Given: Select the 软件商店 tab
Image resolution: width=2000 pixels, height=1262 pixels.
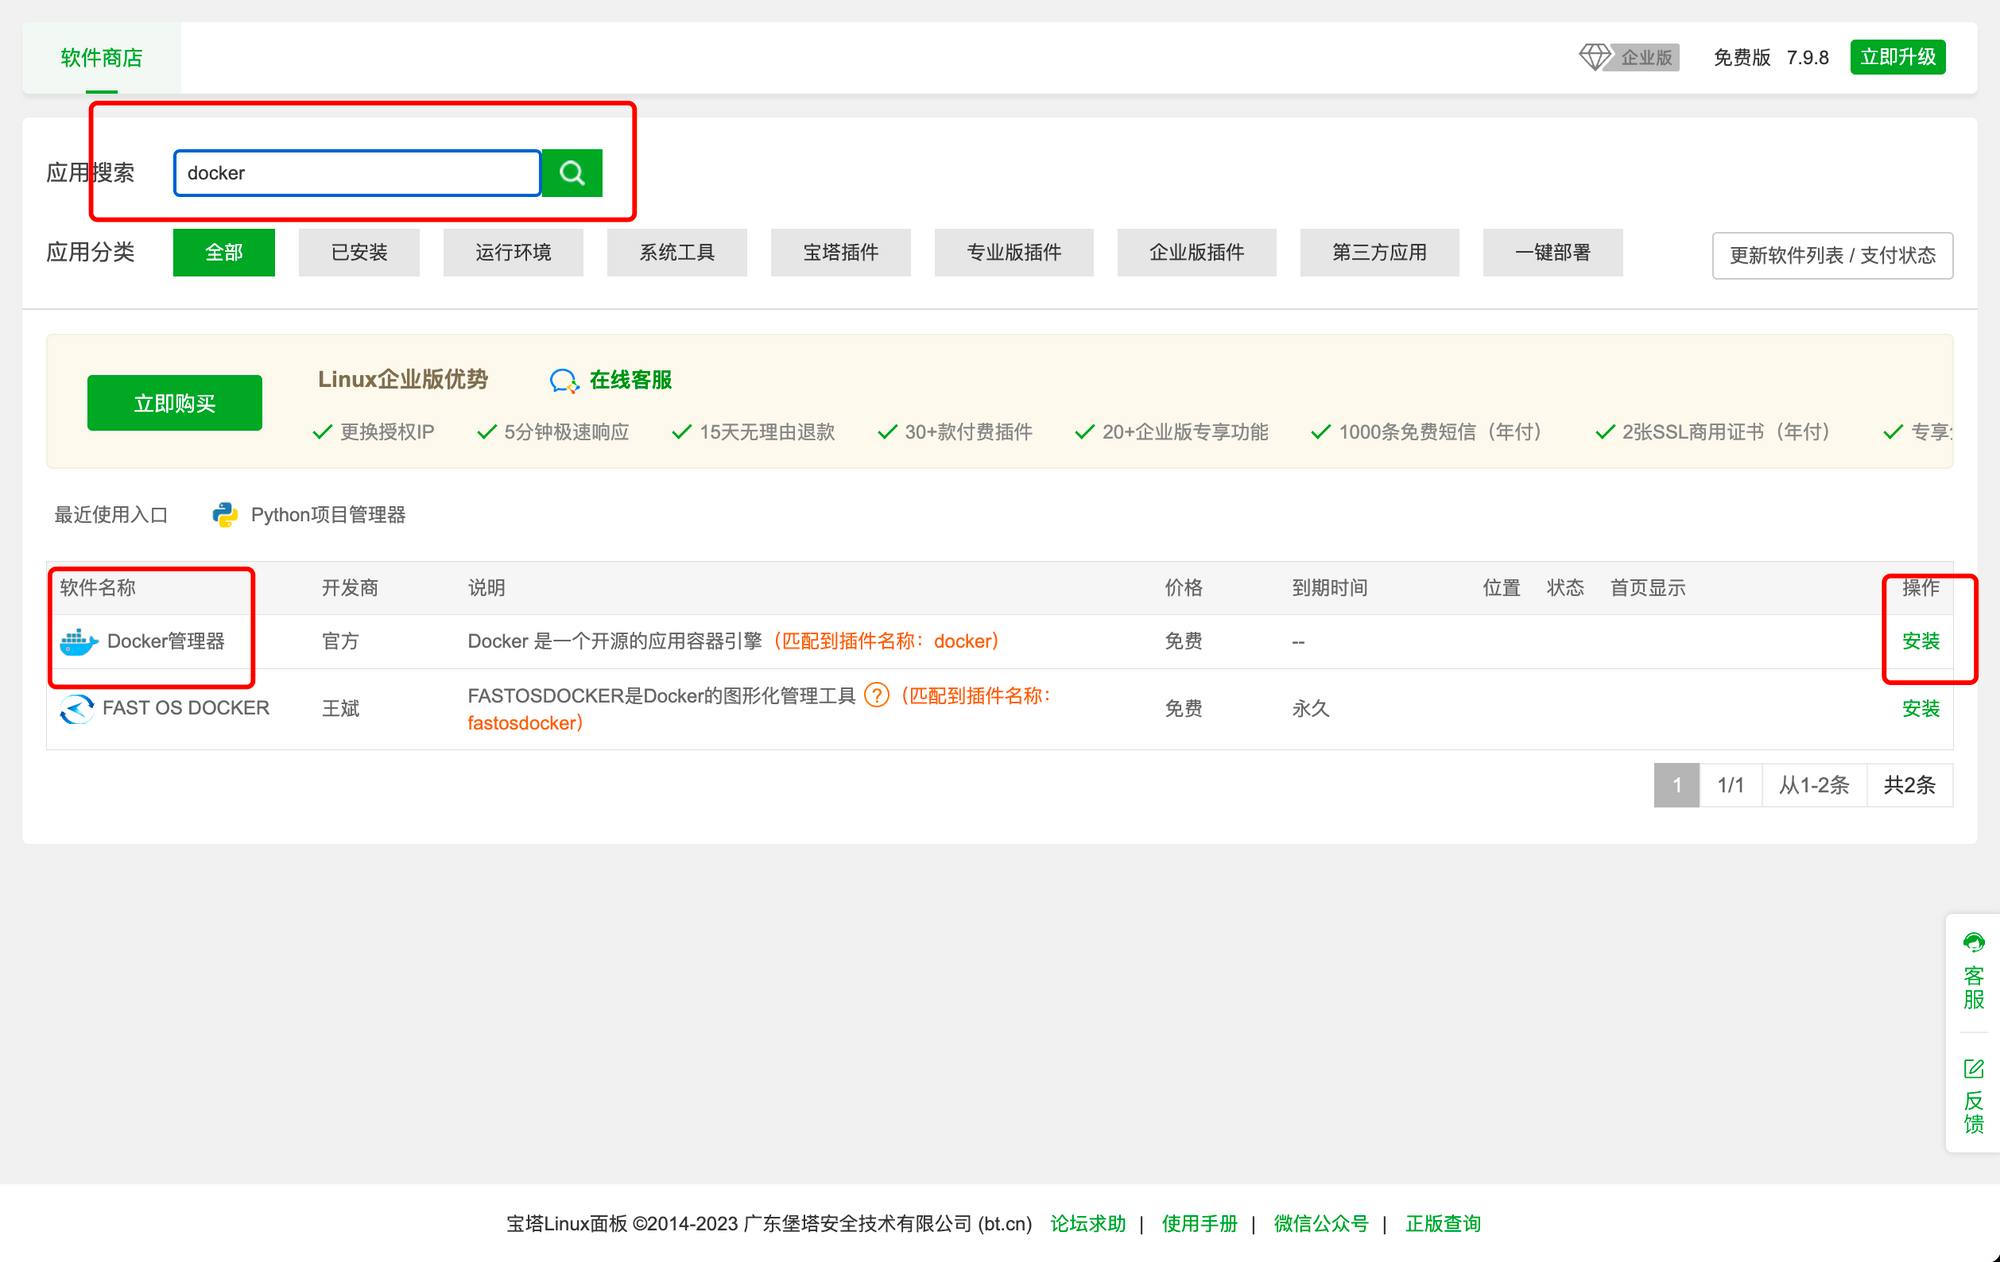Looking at the screenshot, I should pos(102,58).
